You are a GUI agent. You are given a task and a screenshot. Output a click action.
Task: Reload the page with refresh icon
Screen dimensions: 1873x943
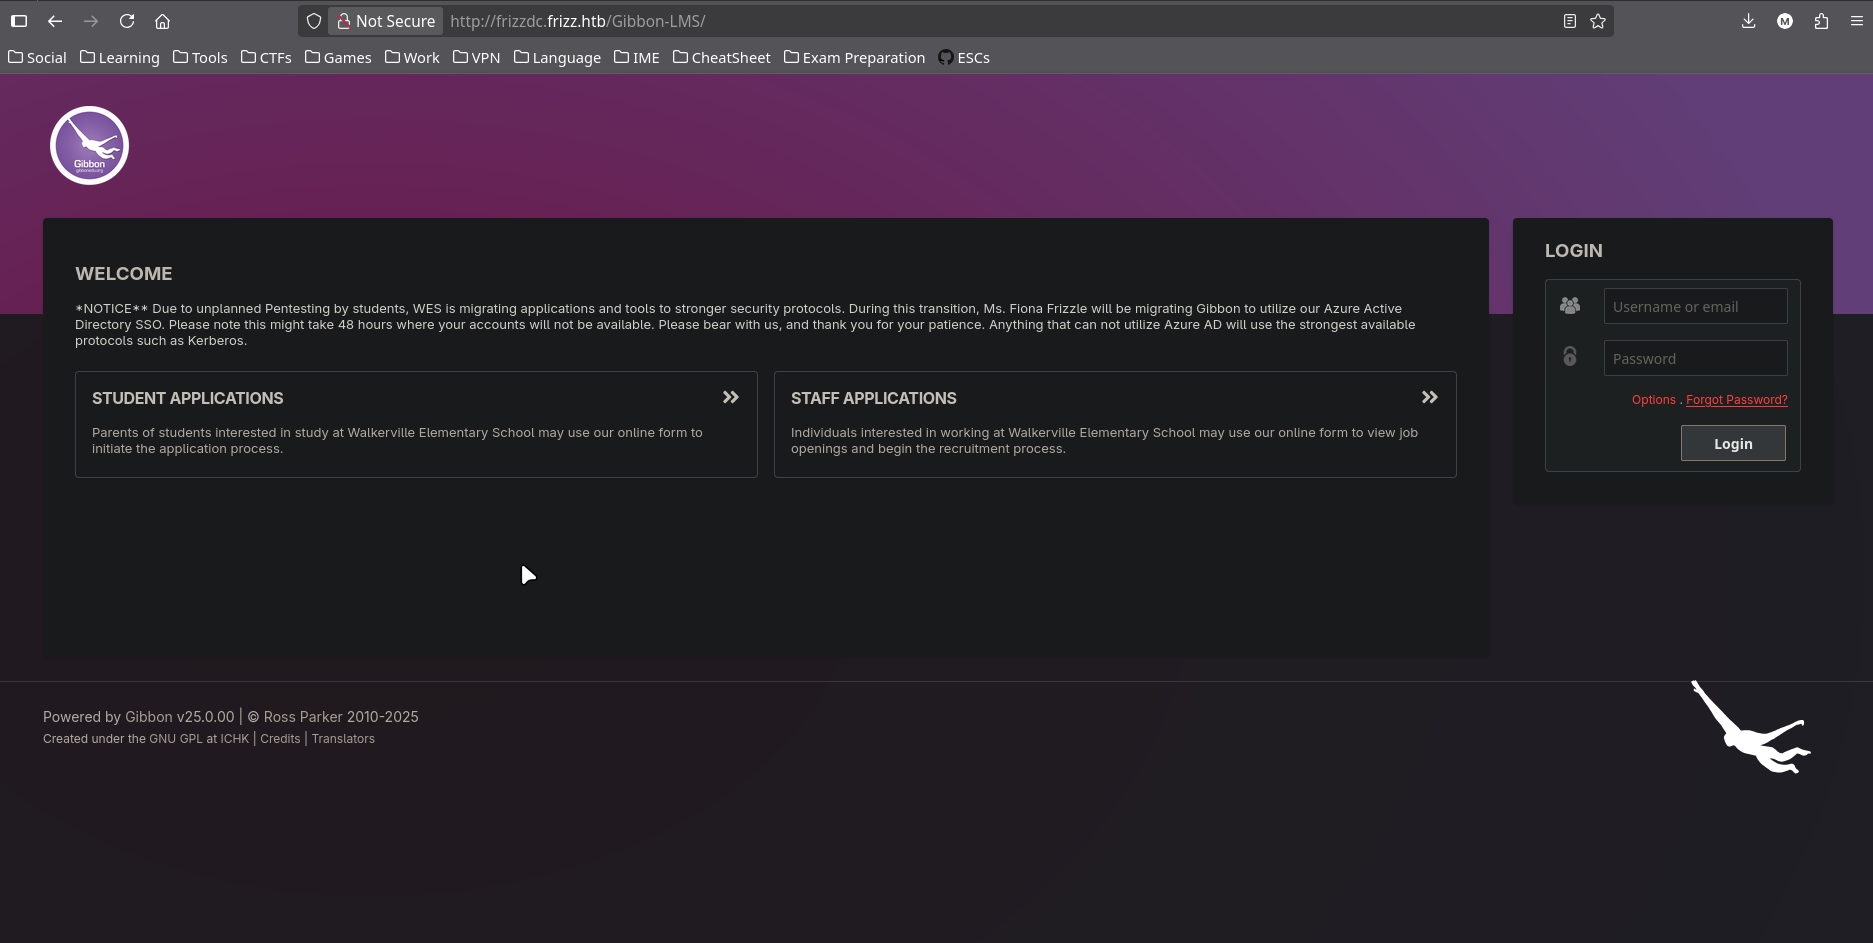pos(127,21)
